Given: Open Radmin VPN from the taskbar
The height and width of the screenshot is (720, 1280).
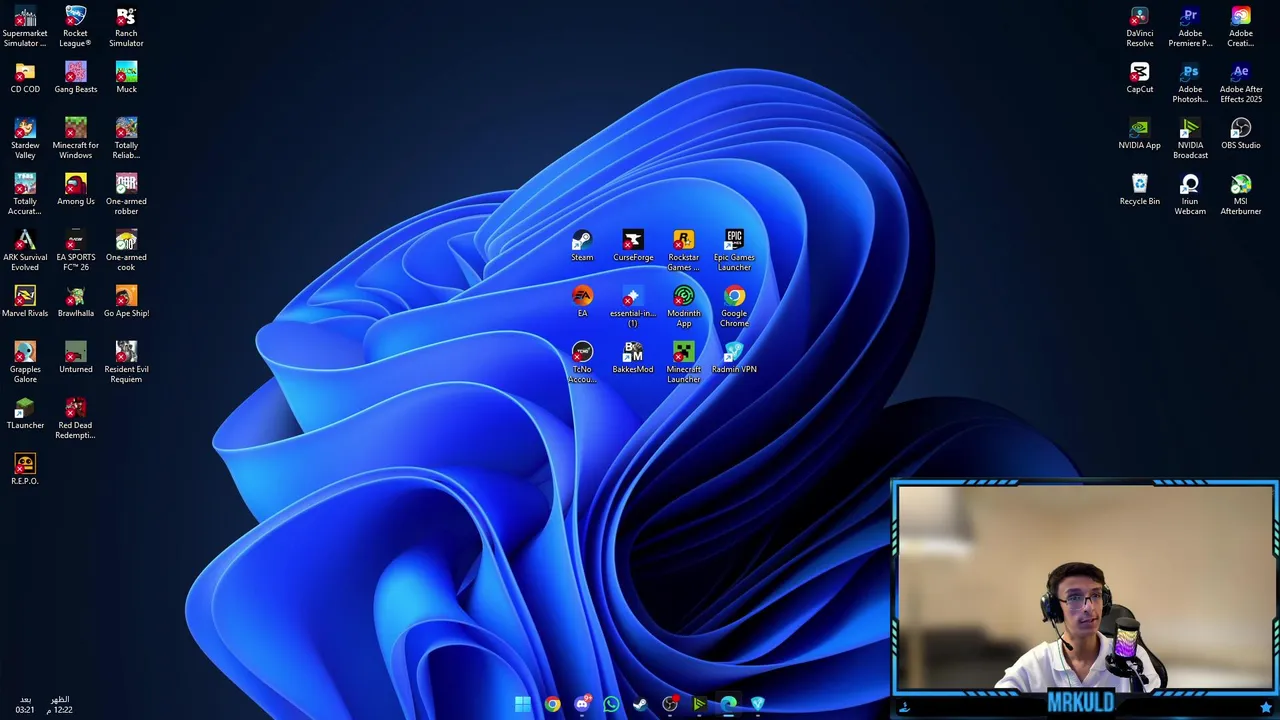Looking at the screenshot, I should 757,704.
